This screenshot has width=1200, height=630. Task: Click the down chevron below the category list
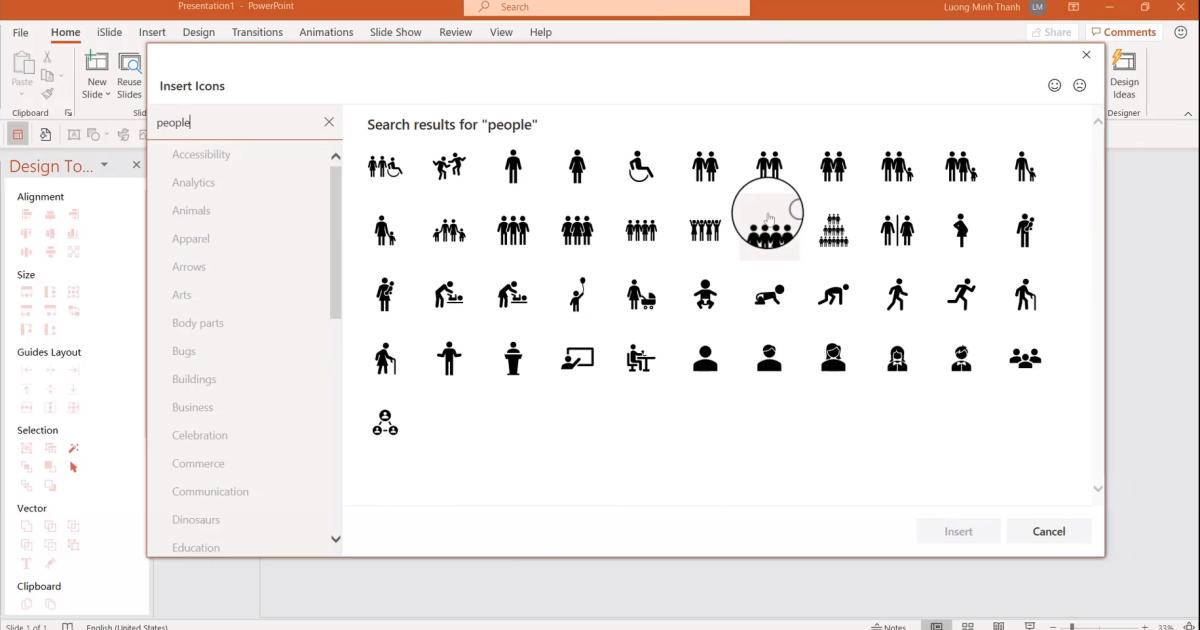click(x=335, y=539)
